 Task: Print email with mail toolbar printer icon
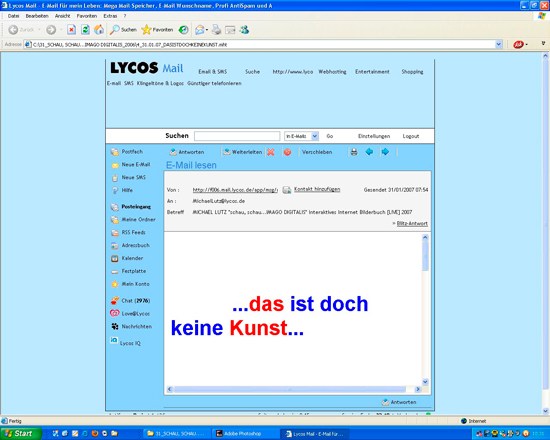pos(354,152)
